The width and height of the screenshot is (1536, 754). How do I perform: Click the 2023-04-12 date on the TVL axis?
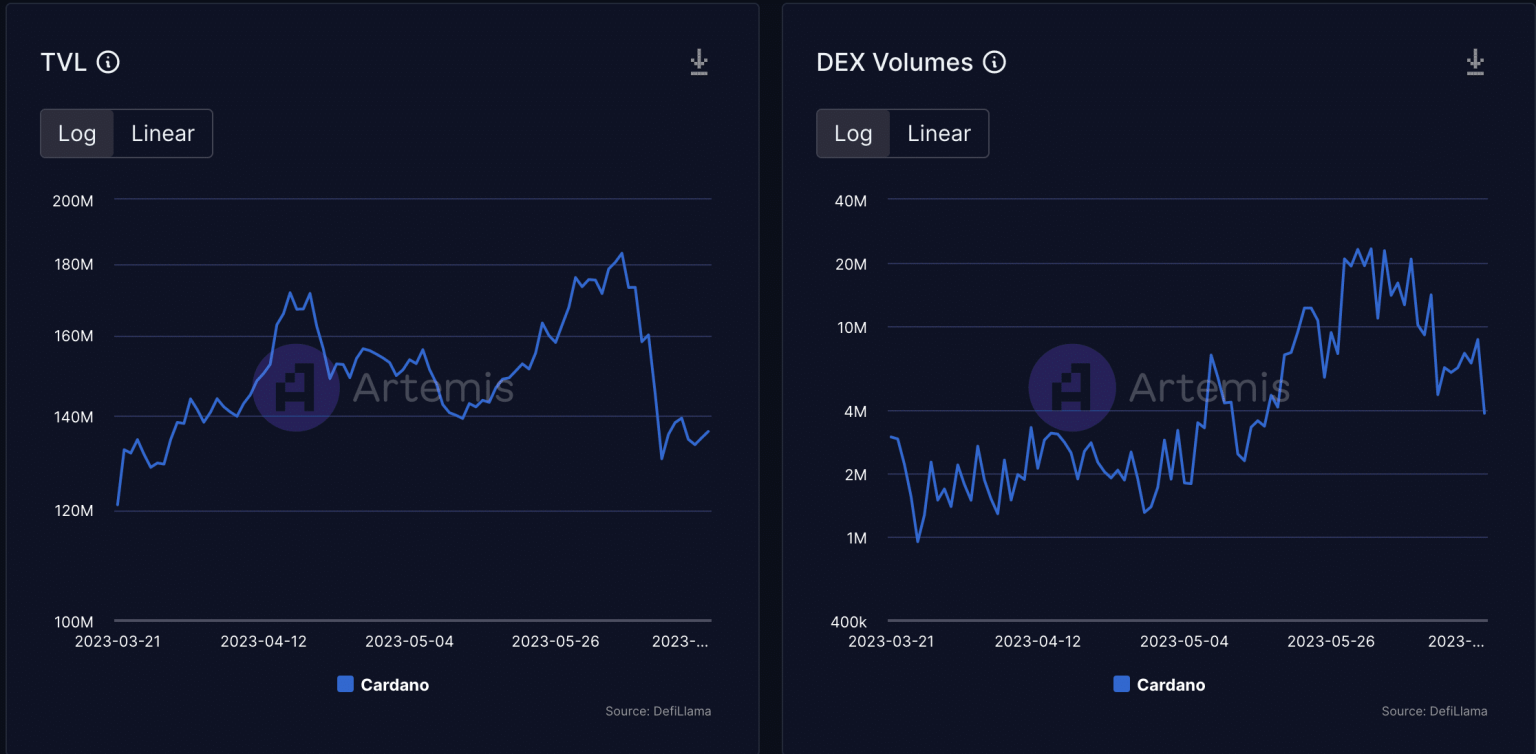point(263,641)
